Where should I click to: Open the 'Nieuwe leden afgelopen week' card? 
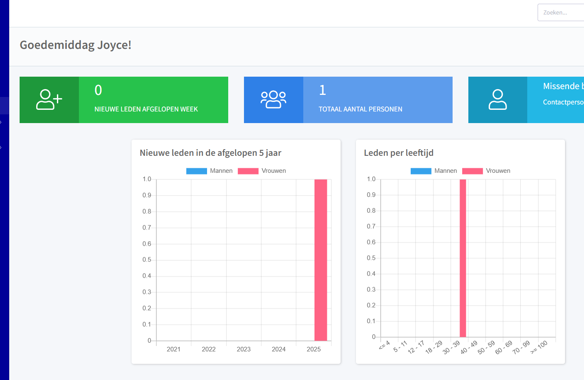124,100
